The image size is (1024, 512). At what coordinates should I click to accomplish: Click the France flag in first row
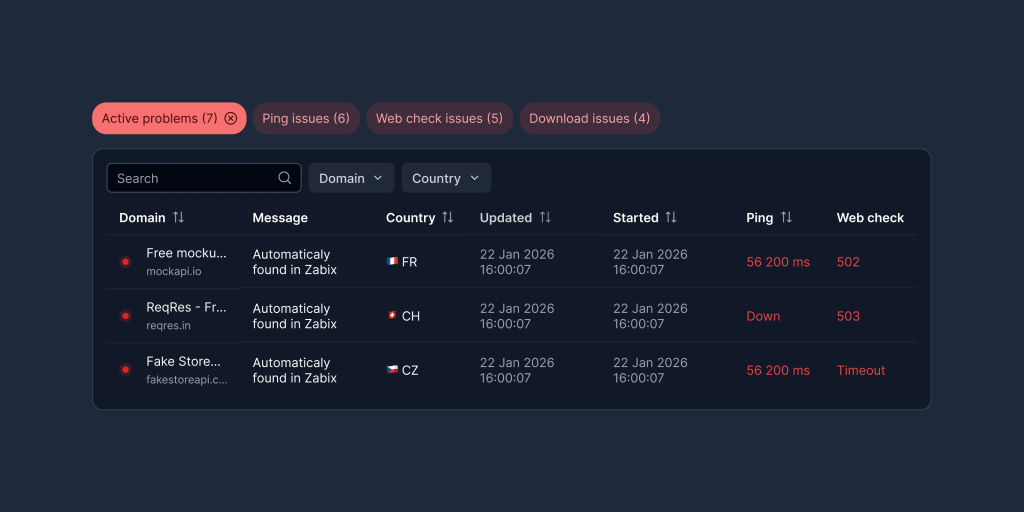(x=392, y=262)
